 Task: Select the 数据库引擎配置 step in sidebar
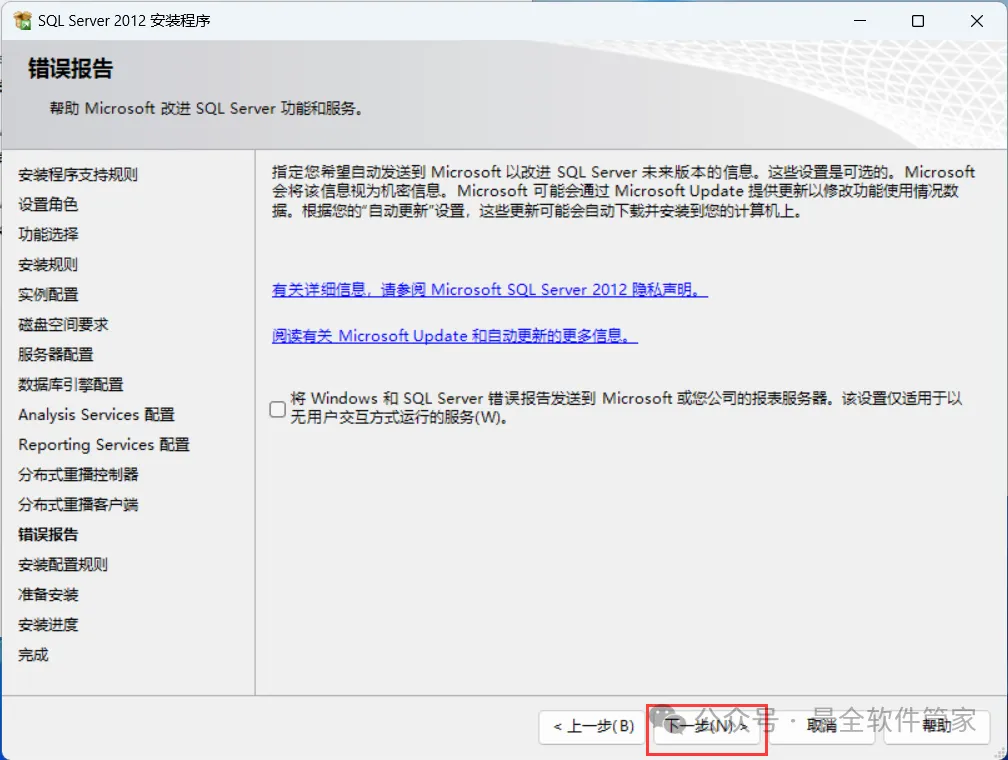coord(71,385)
